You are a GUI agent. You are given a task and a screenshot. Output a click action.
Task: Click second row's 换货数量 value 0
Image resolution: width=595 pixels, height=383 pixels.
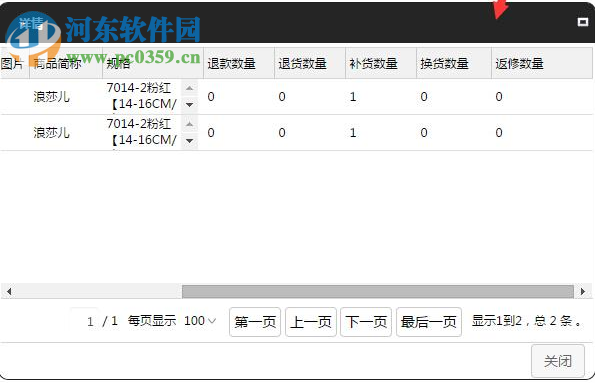tap(424, 133)
